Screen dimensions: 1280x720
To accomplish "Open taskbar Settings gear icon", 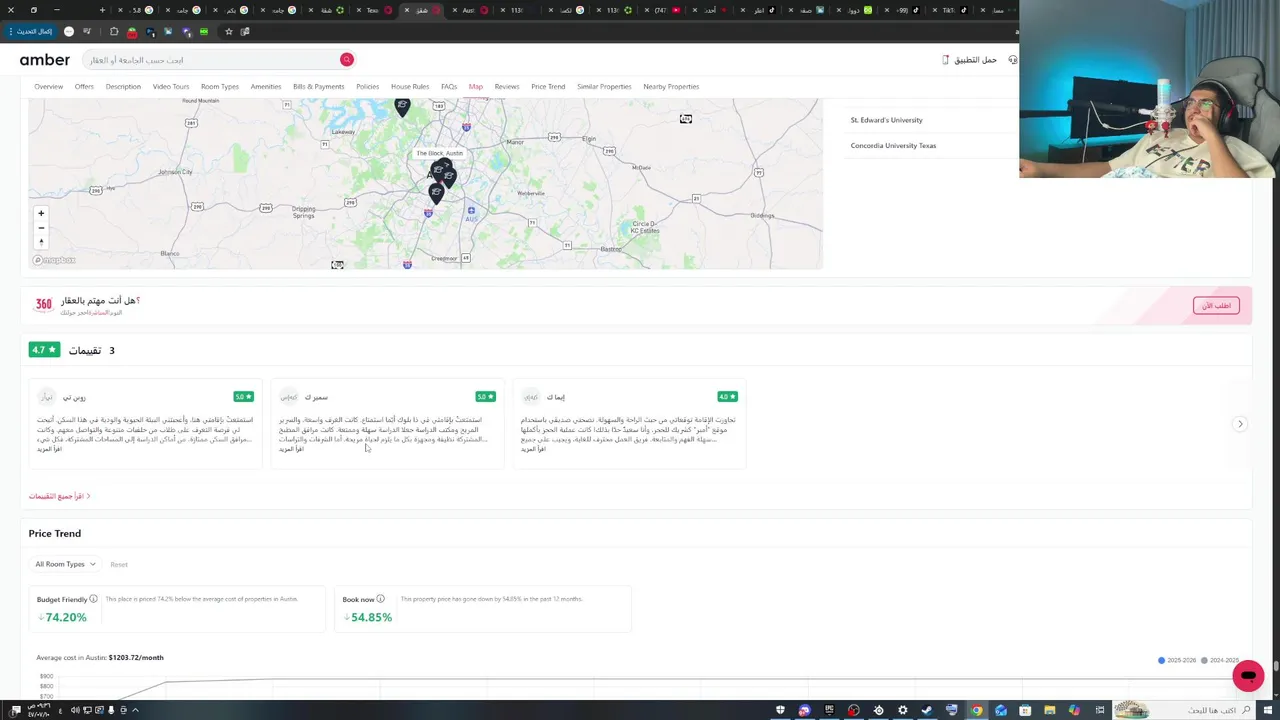I will (902, 710).
